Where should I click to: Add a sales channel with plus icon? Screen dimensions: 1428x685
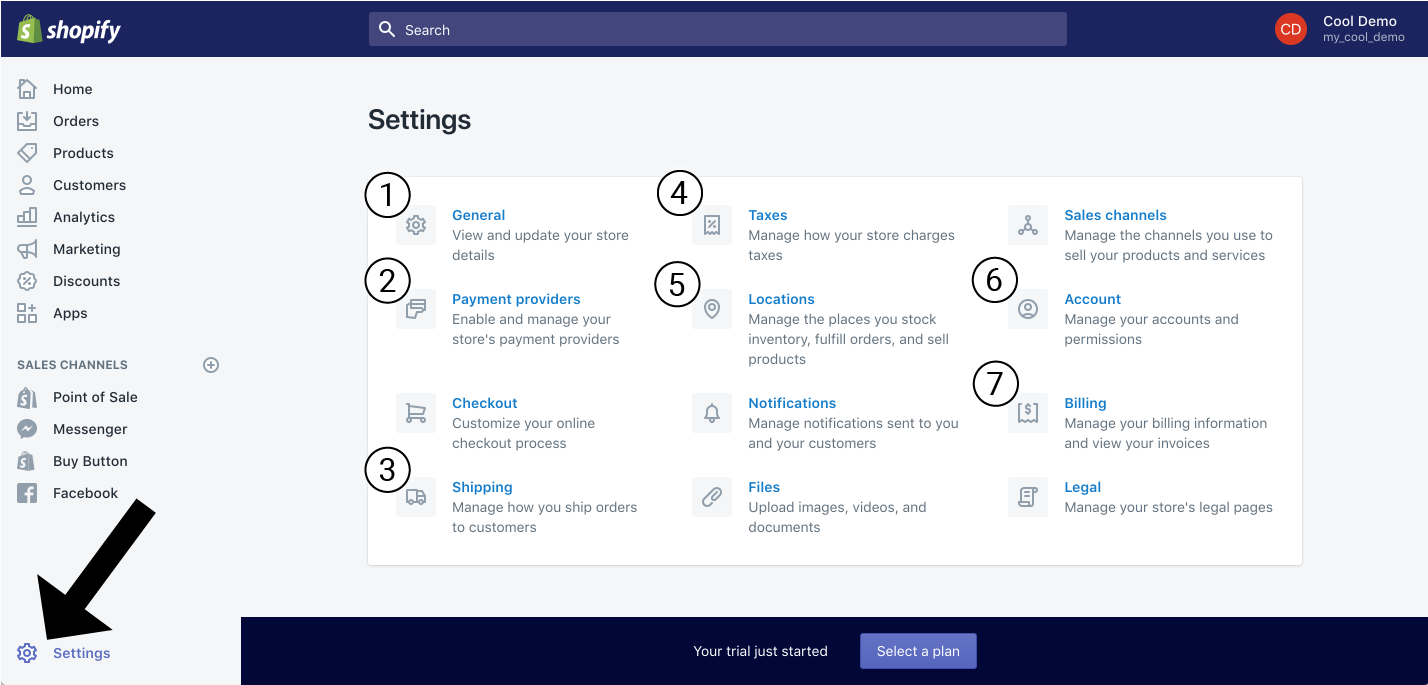[211, 365]
